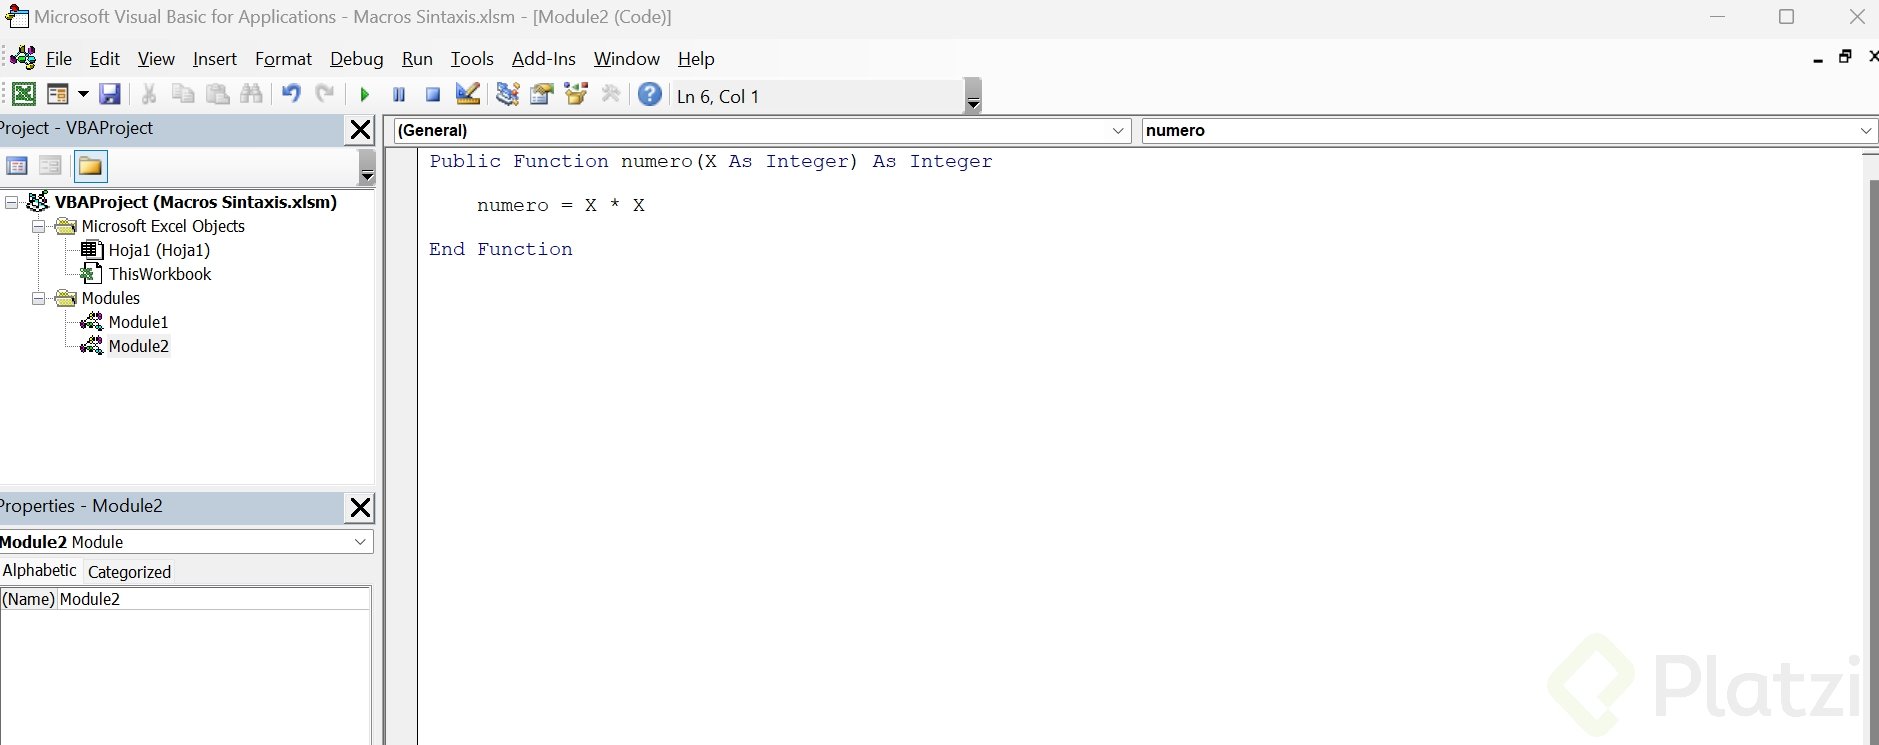The image size is (1879, 745).
Task: Open the Module2 Module object dropdown
Action: [360, 542]
